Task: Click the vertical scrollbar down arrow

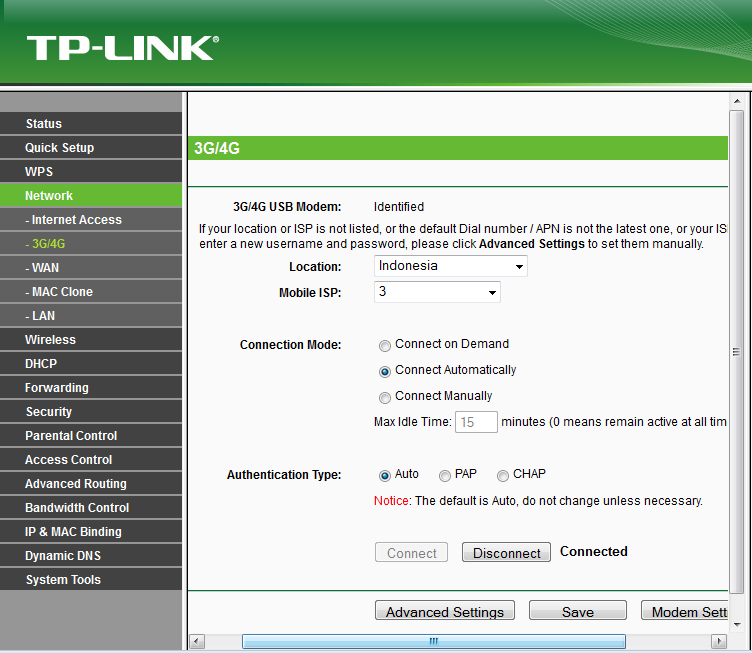Action: pyautogui.click(x=737, y=625)
